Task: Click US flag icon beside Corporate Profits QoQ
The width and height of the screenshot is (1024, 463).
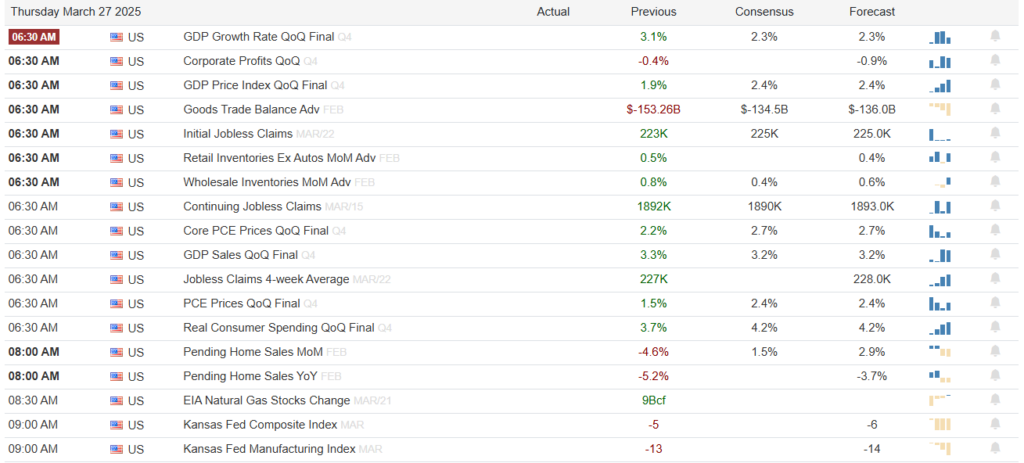Action: point(116,61)
